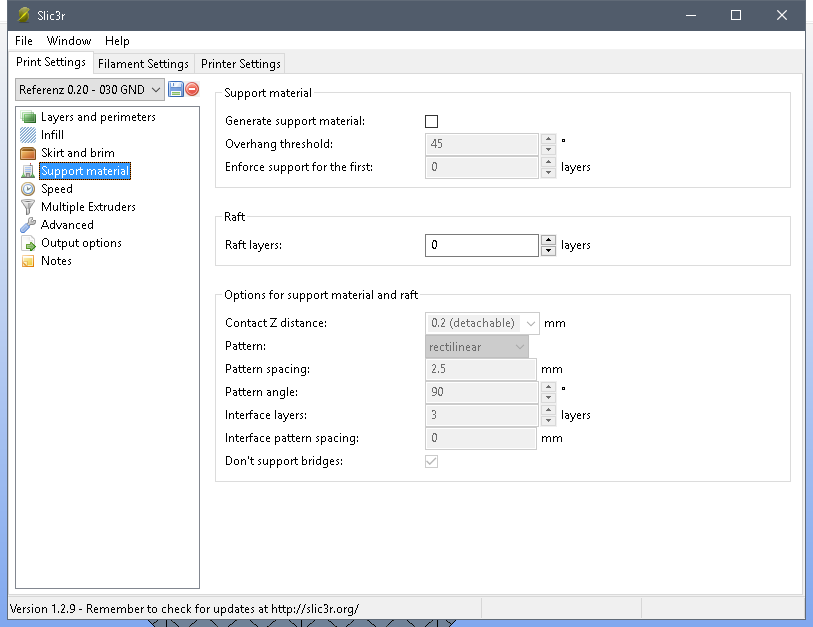813x627 pixels.
Task: Open the Window menu
Action: point(68,41)
